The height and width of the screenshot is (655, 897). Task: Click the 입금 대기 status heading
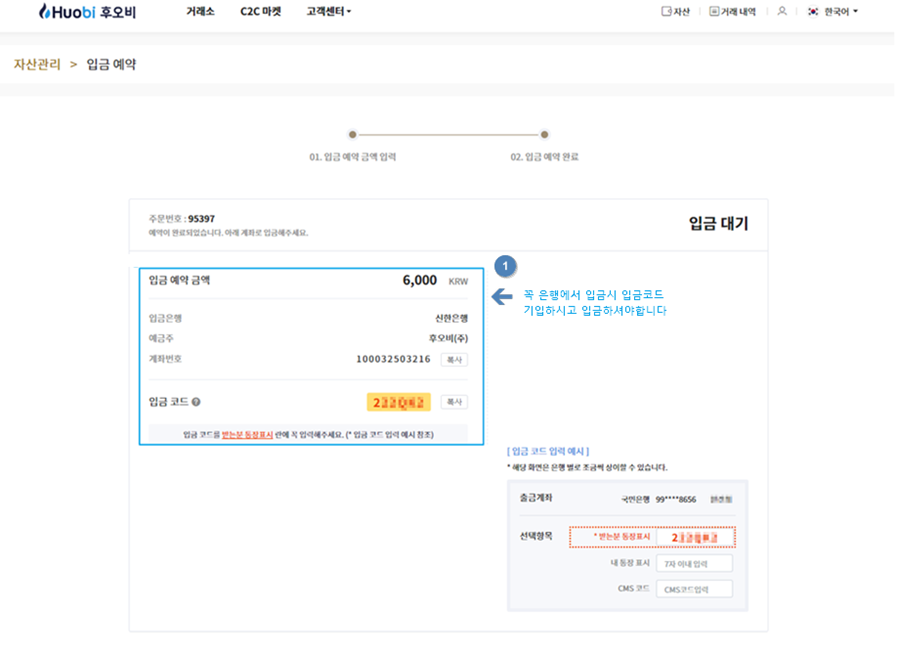719,224
